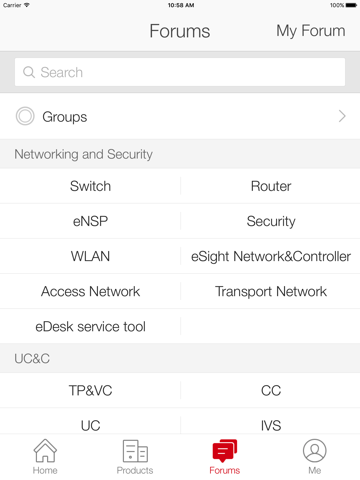
Task: Open the Security forum
Action: click(271, 221)
